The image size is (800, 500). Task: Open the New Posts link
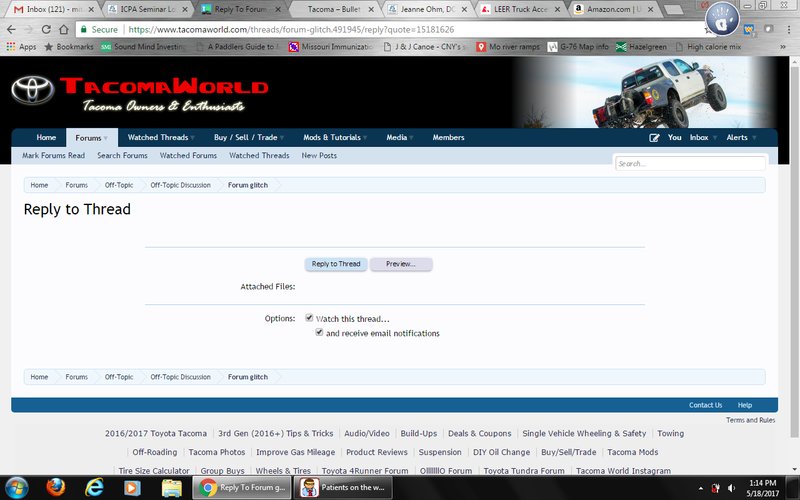click(319, 156)
